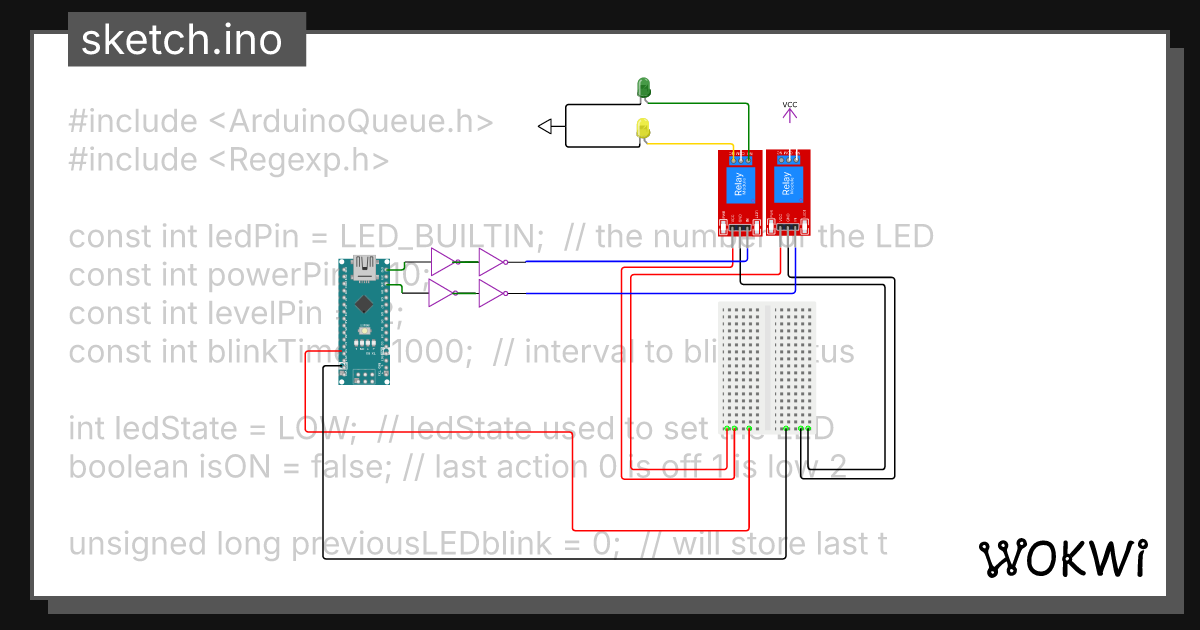The image size is (1200, 630).
Task: Select the upper-right NOT gate
Action: tap(493, 262)
